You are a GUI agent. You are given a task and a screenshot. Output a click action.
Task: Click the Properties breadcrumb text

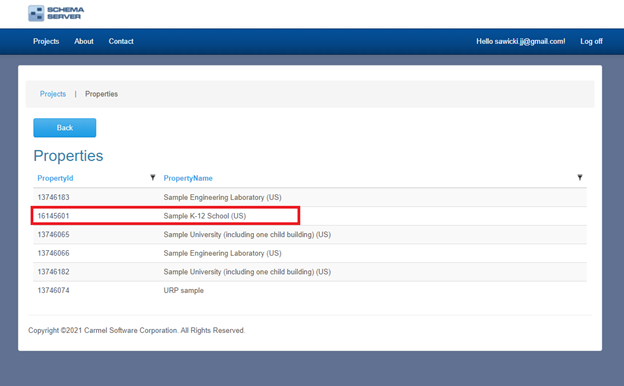(x=101, y=94)
